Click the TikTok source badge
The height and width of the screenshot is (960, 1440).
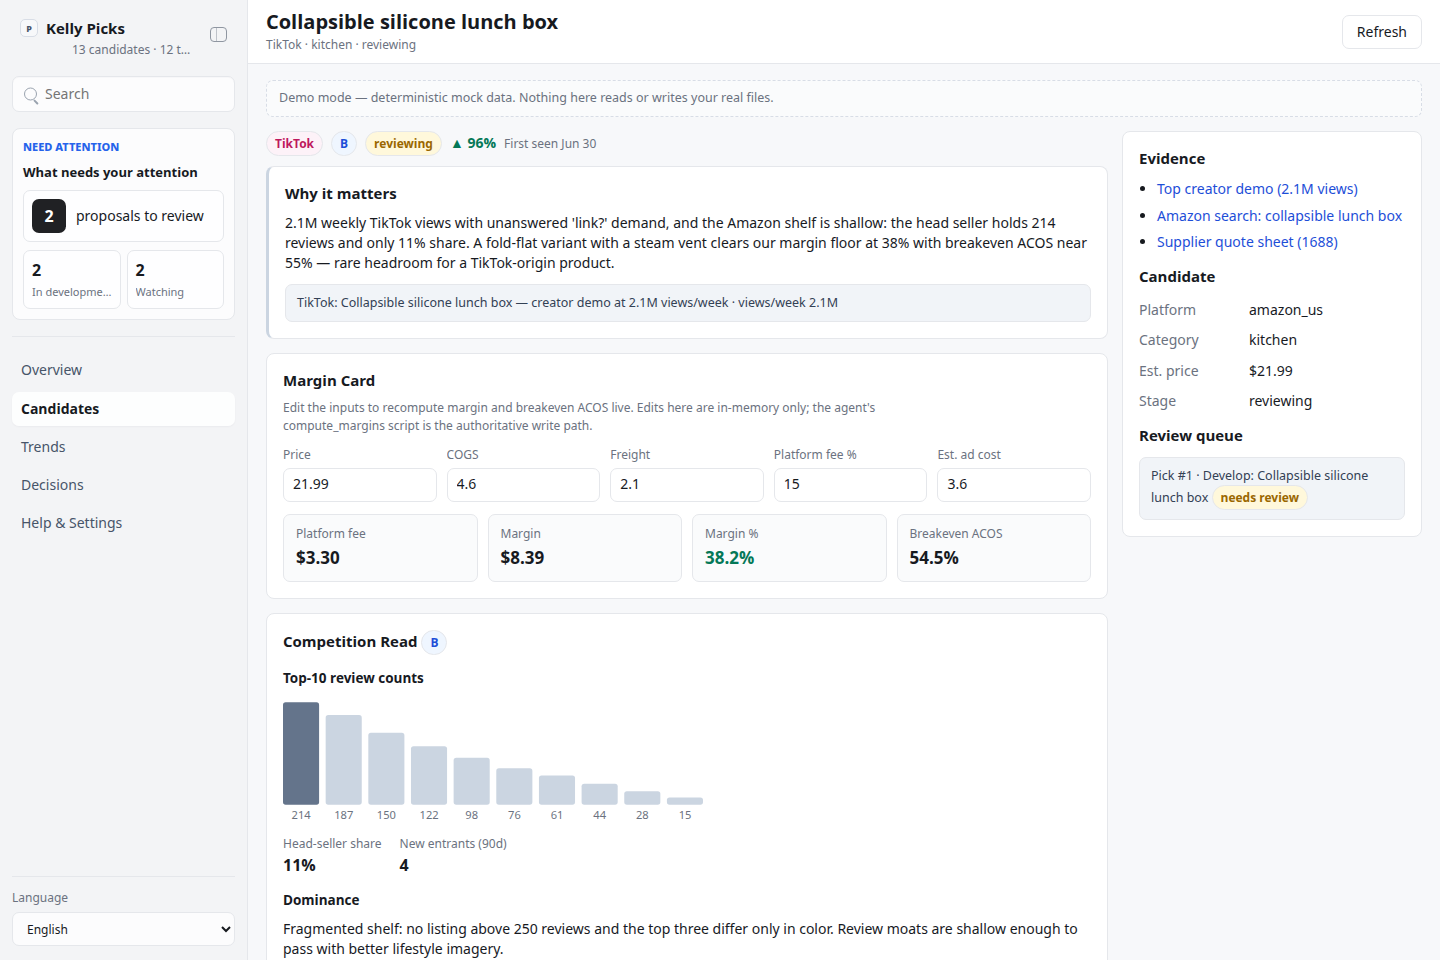coord(294,144)
